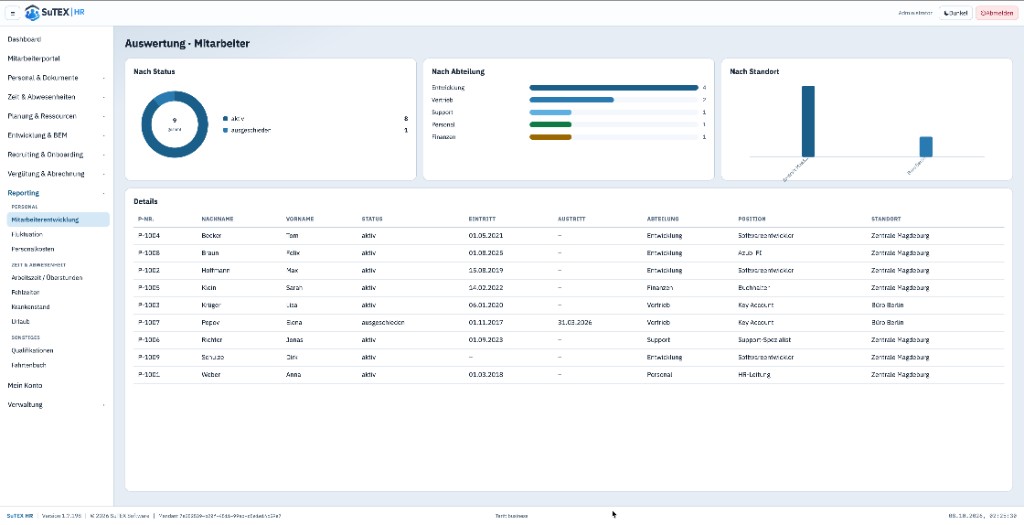Viewport: 1024px width, 525px height.
Task: Open the Fahrtenbuch report
Action: (x=29, y=365)
